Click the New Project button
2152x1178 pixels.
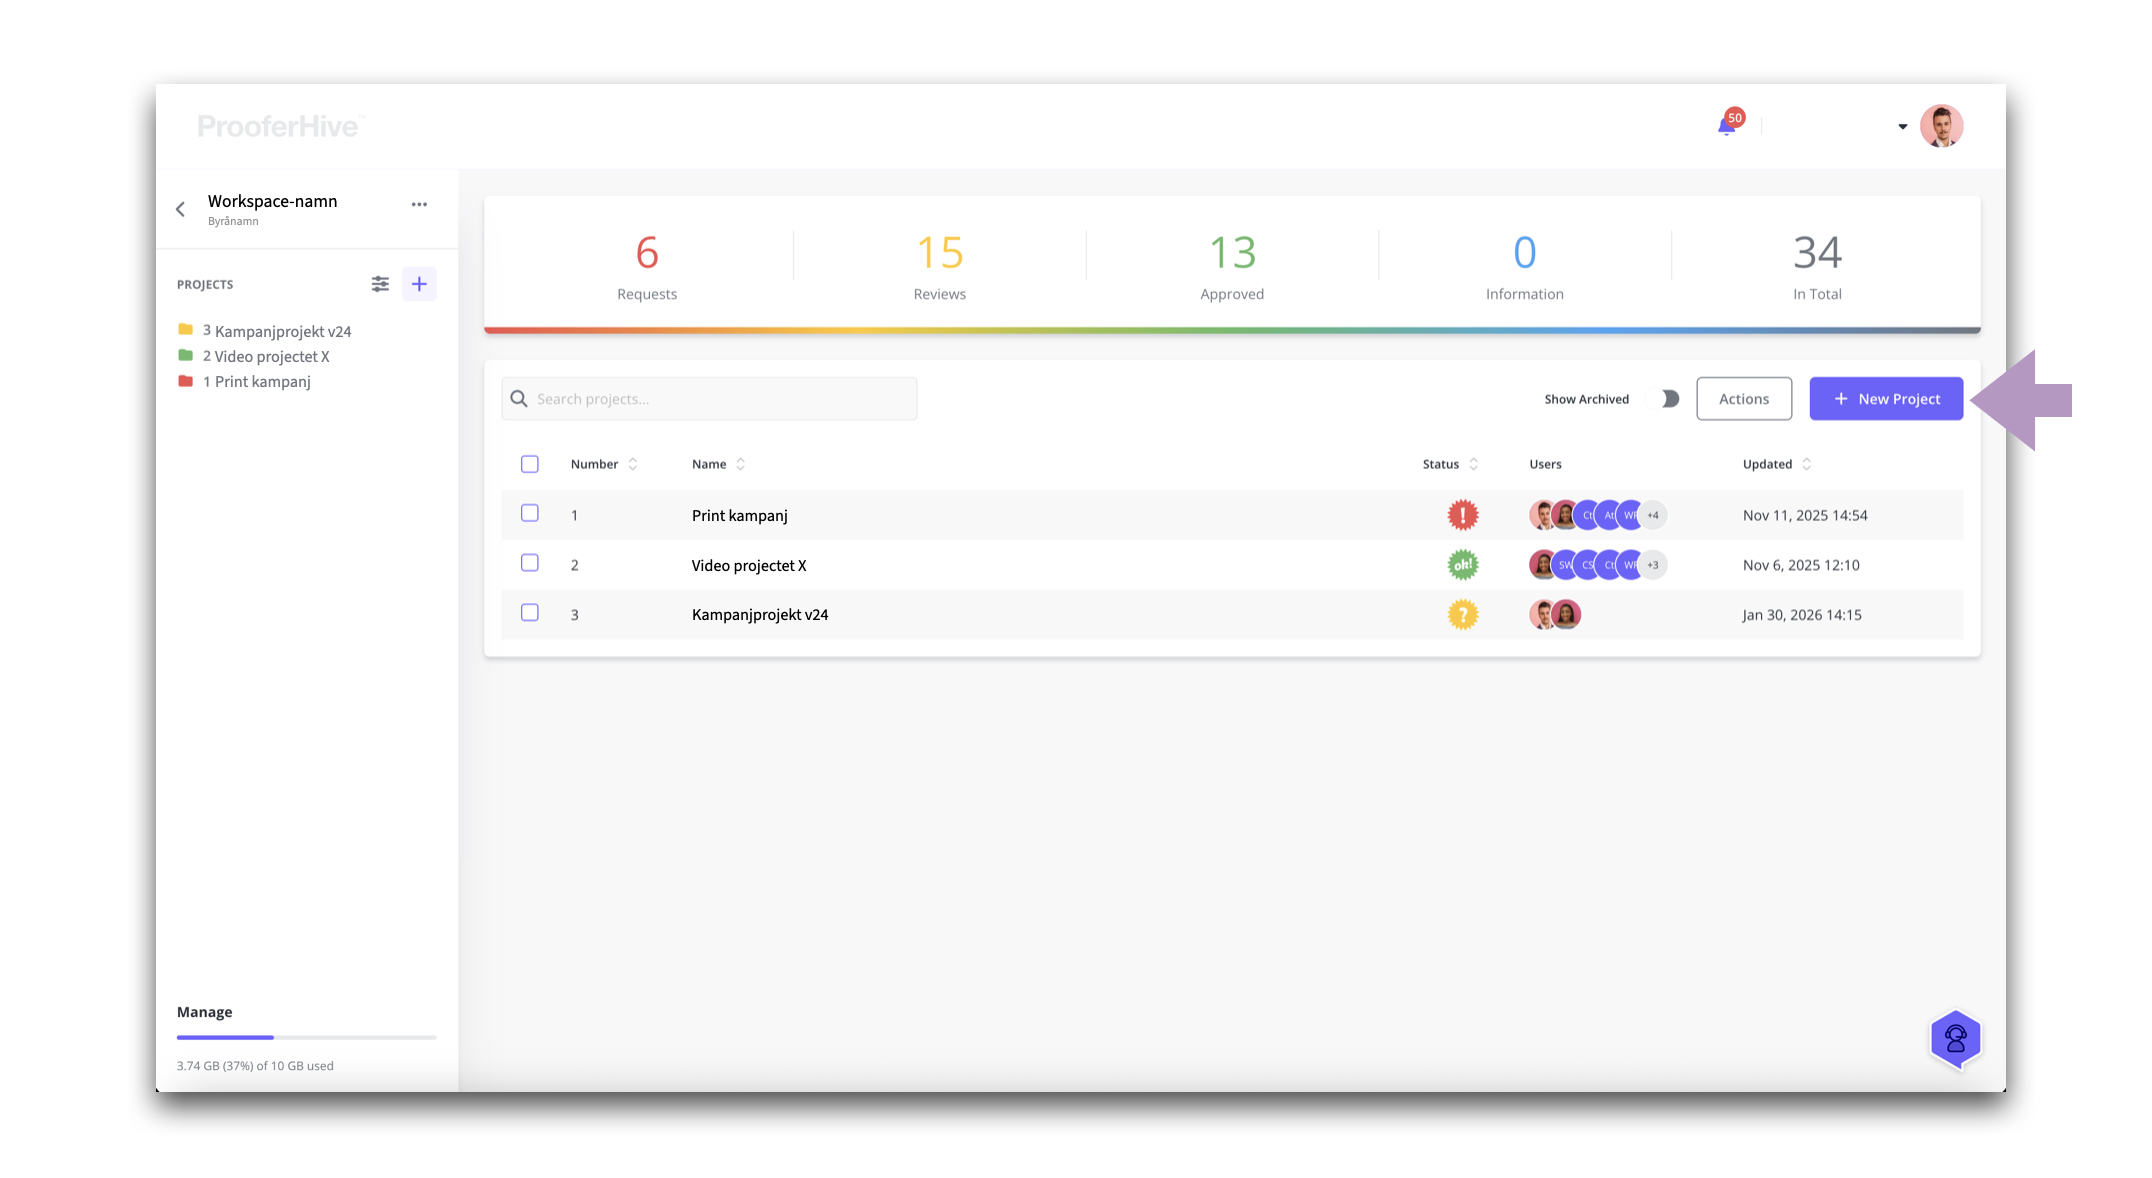(x=1886, y=399)
